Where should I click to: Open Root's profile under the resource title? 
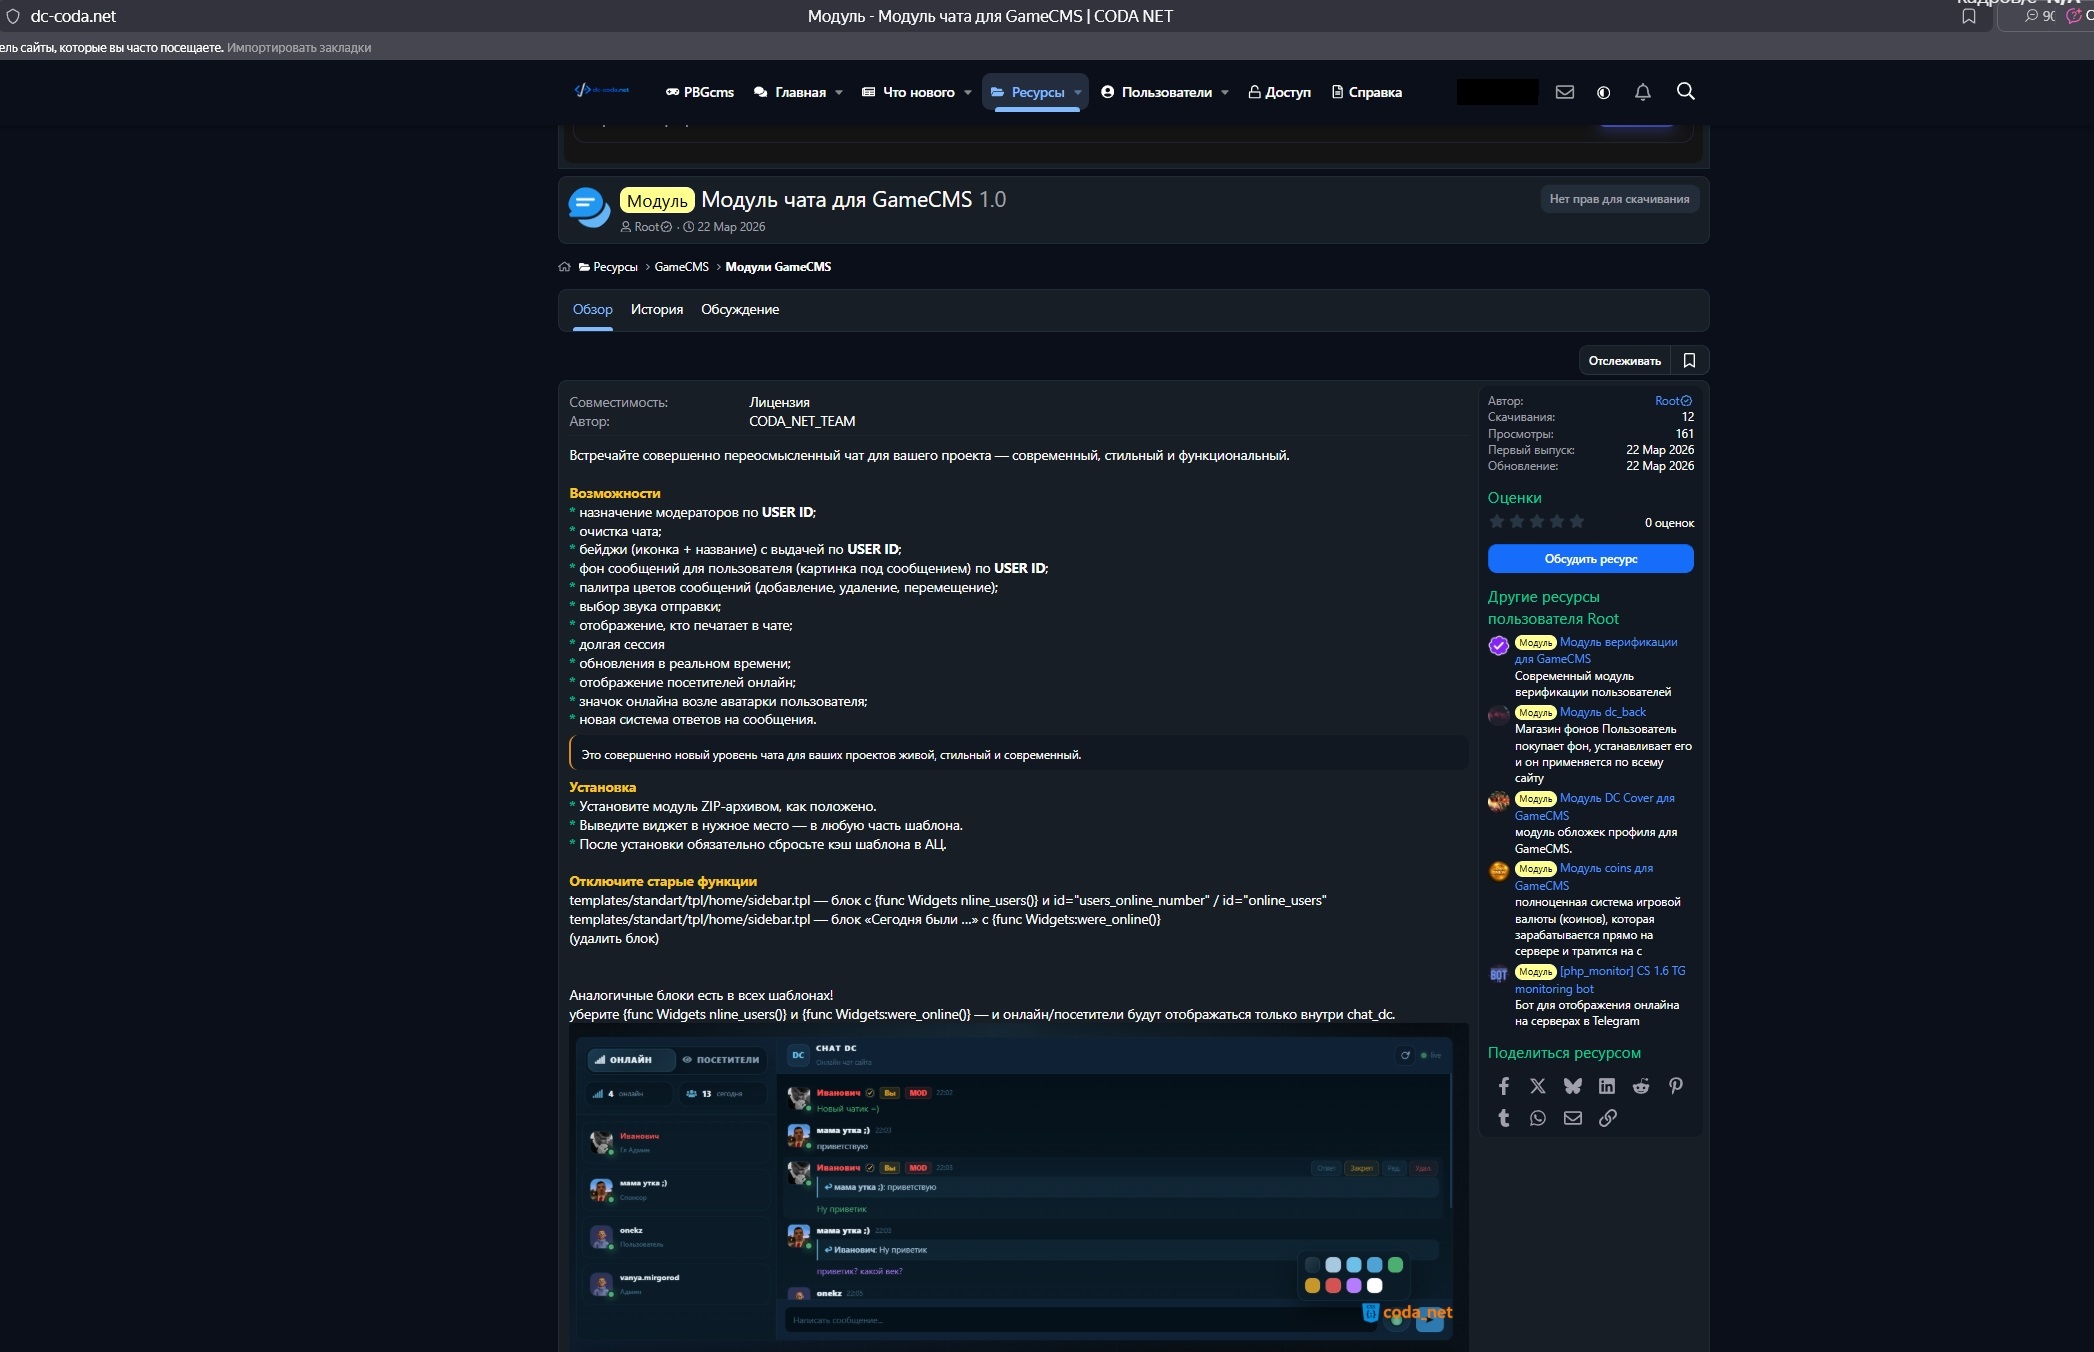(647, 227)
